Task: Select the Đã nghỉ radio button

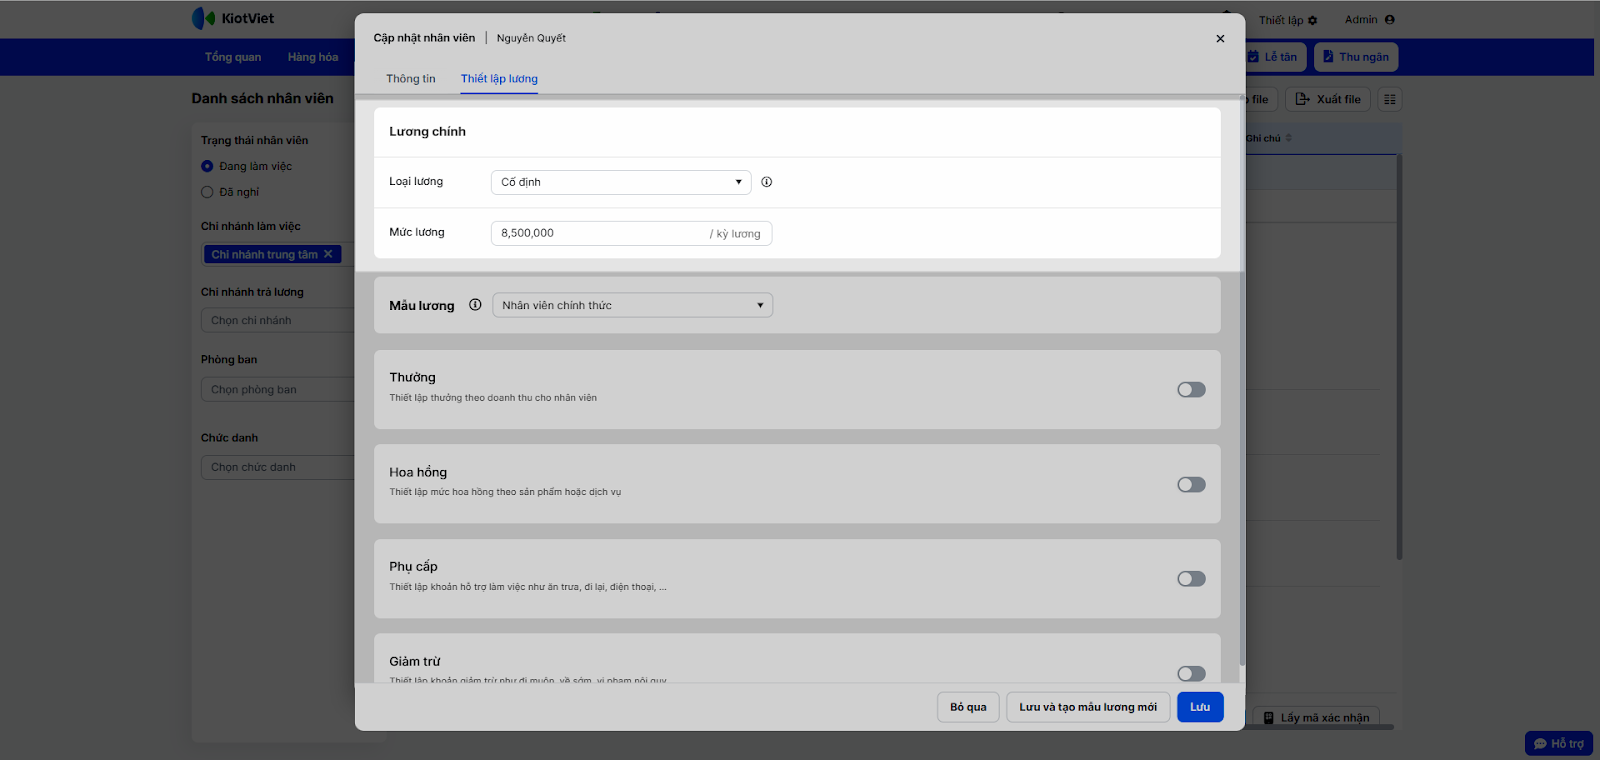Action: click(x=207, y=192)
